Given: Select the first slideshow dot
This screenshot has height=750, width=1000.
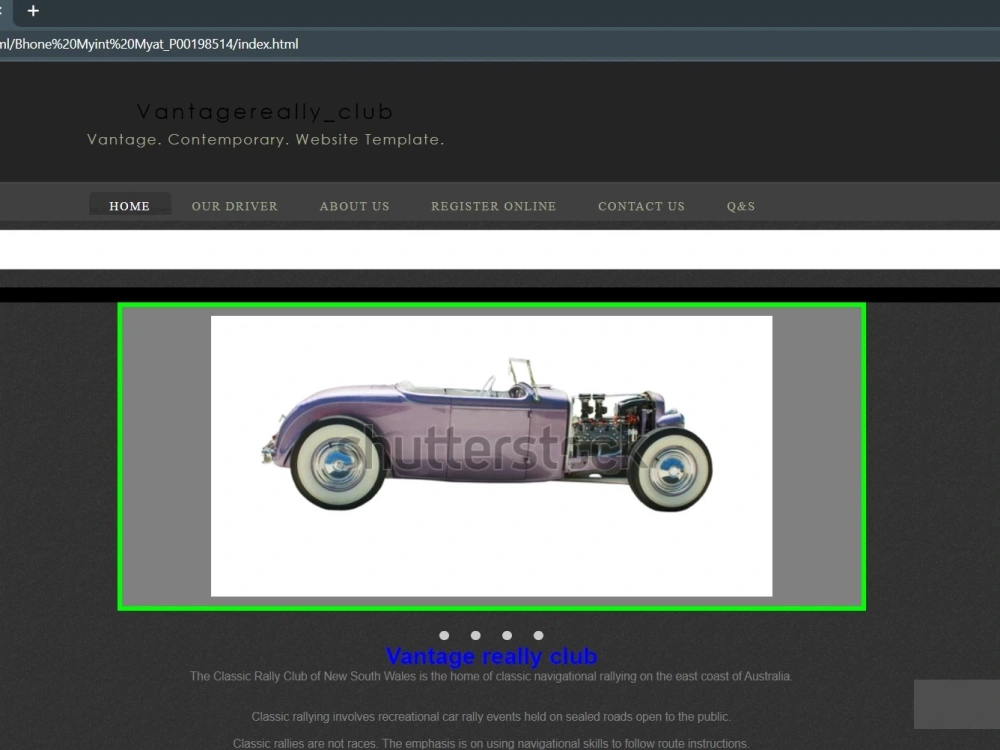Looking at the screenshot, I should (x=445, y=635).
